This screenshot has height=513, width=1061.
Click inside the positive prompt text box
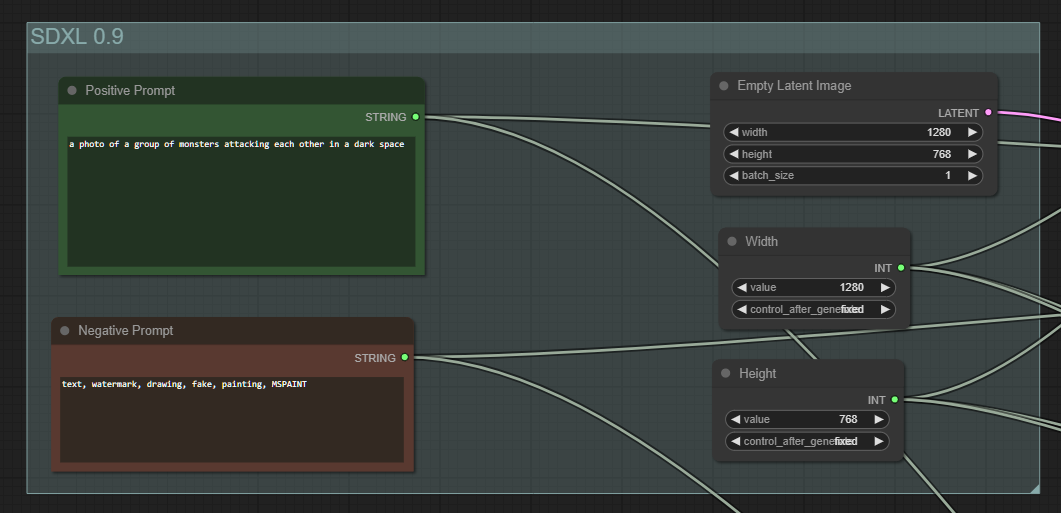click(240, 205)
